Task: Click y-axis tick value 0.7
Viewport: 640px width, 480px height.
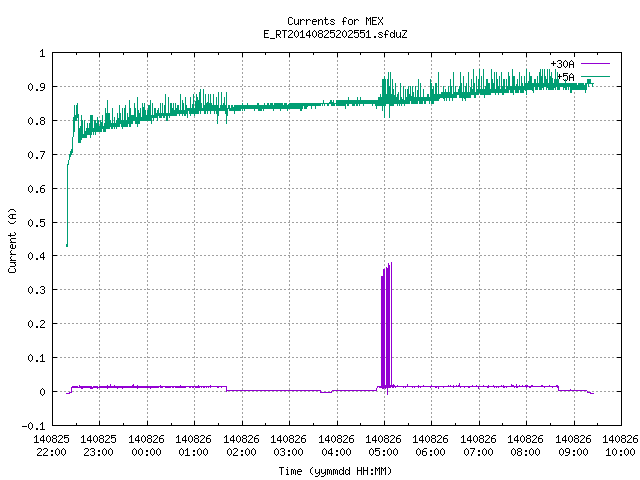Action: tap(36, 155)
